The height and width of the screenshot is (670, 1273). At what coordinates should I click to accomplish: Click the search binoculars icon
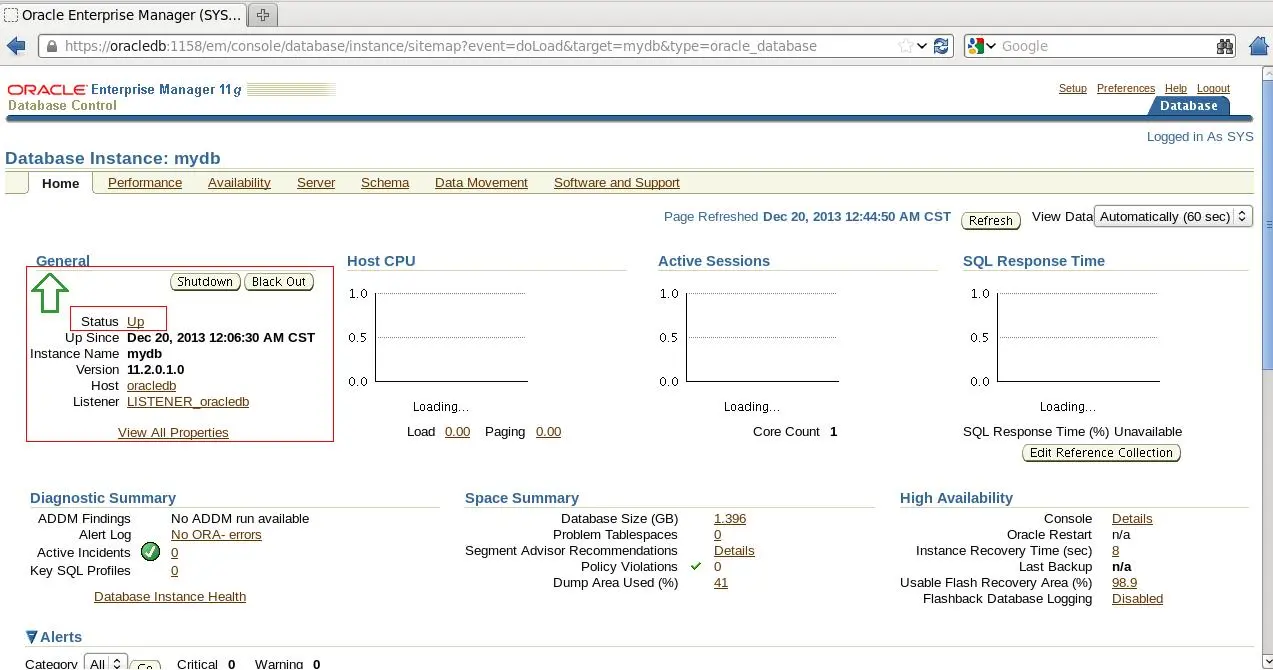1225,46
